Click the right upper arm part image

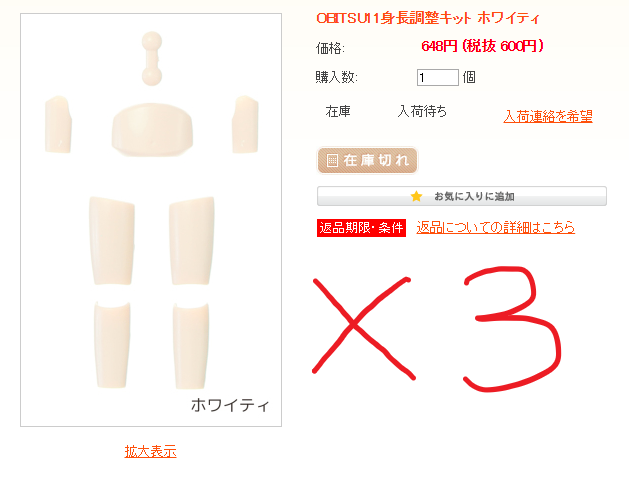pyautogui.click(x=245, y=124)
